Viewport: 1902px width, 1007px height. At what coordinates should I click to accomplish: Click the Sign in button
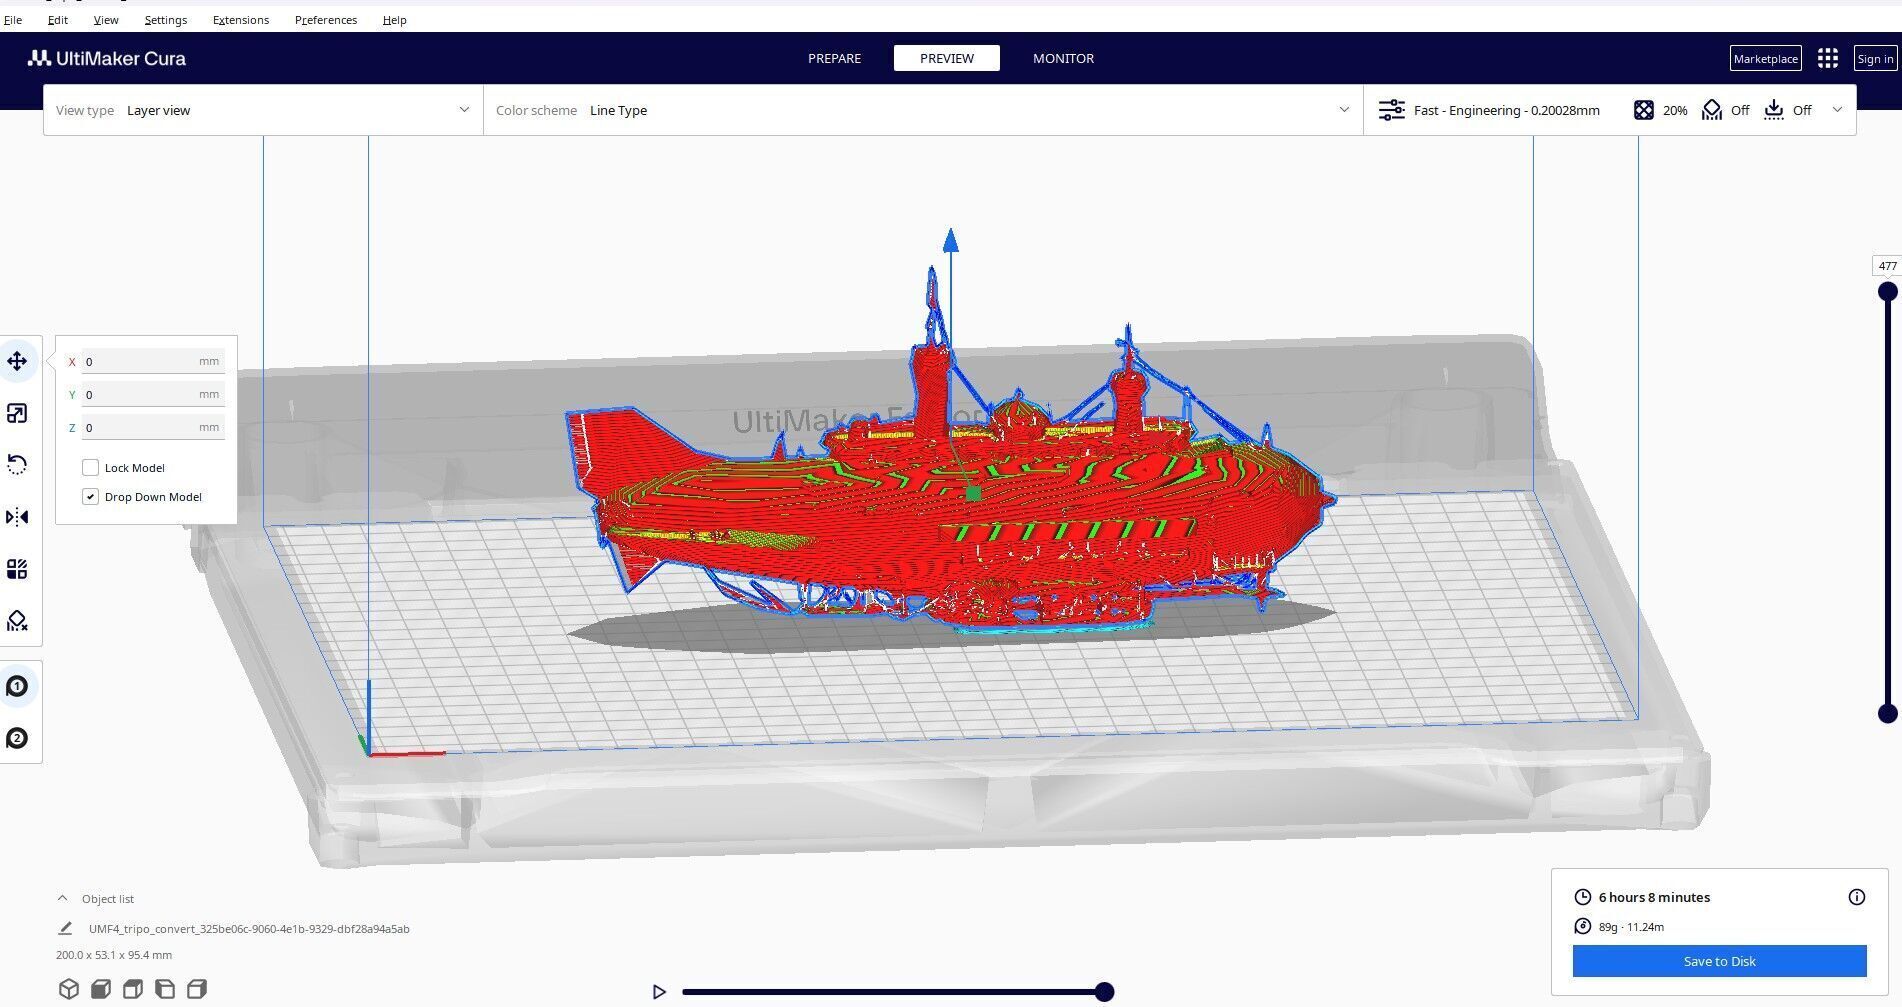point(1875,58)
